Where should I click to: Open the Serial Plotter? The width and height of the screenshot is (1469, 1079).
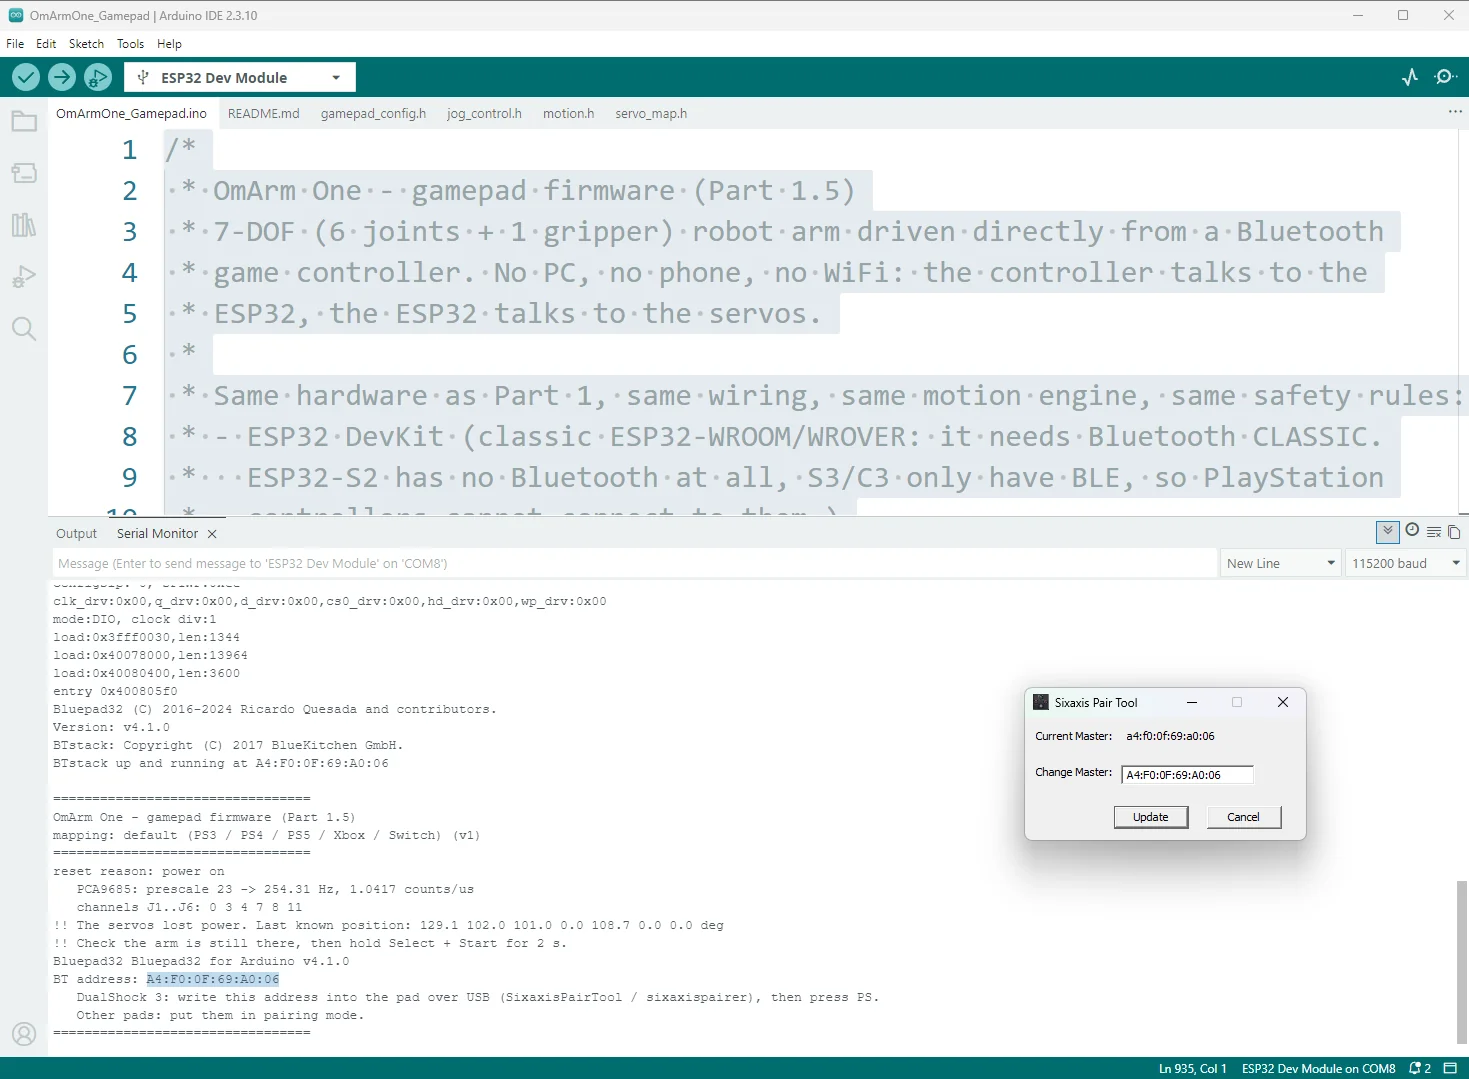(x=1410, y=77)
